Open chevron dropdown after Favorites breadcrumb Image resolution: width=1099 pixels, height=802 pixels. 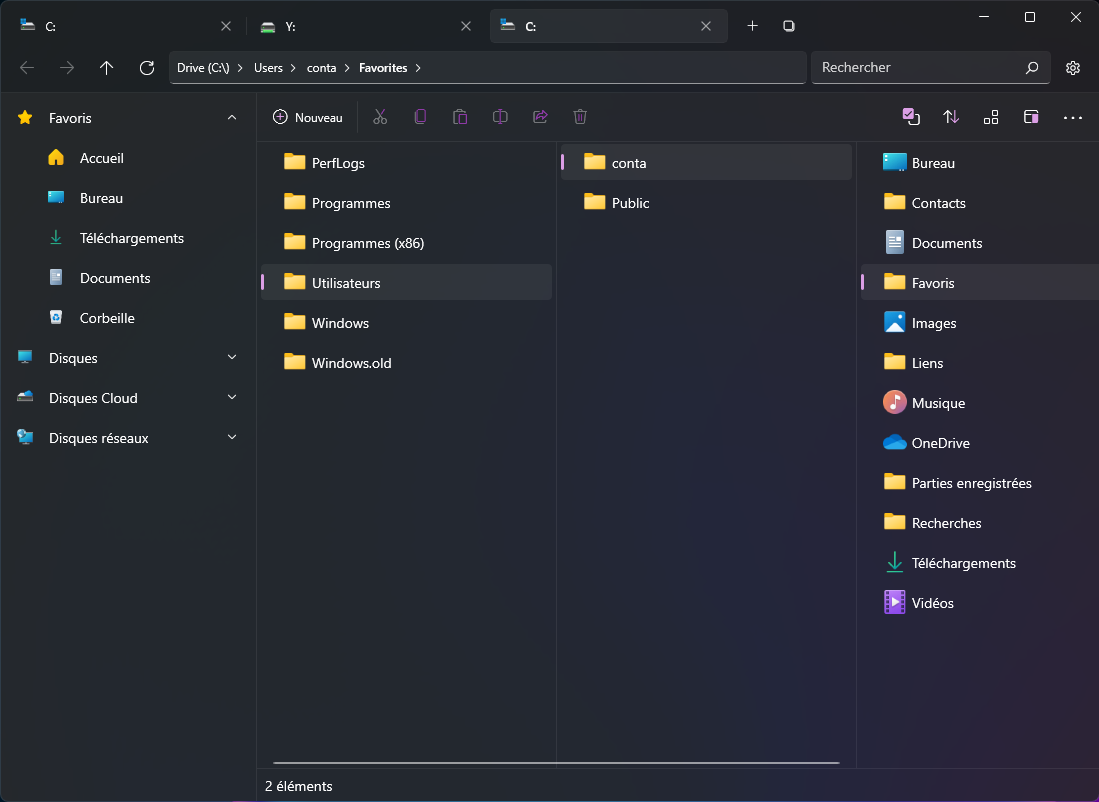[418, 68]
